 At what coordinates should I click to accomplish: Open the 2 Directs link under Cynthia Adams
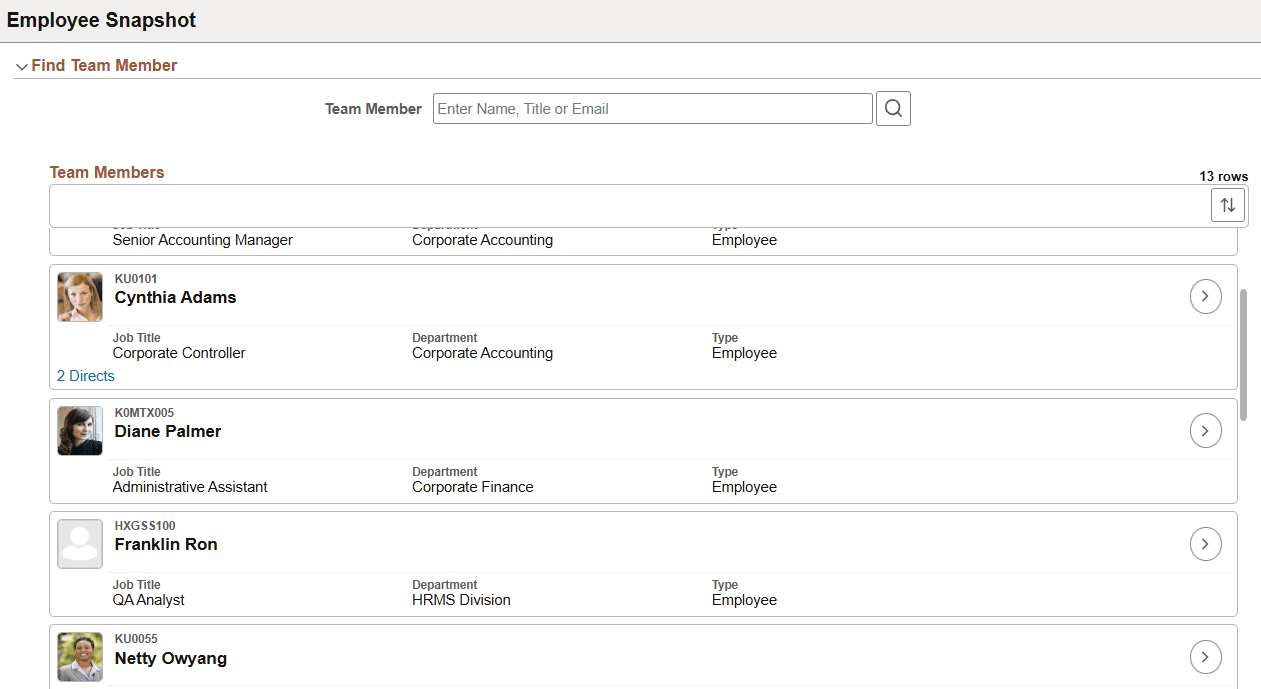[85, 375]
